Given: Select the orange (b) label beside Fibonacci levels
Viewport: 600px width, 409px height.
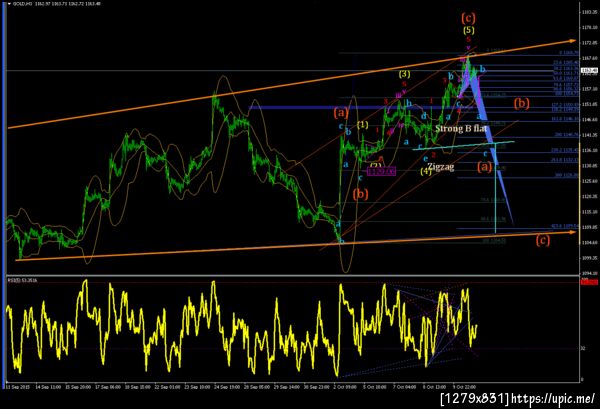Looking at the screenshot, I should point(522,103).
